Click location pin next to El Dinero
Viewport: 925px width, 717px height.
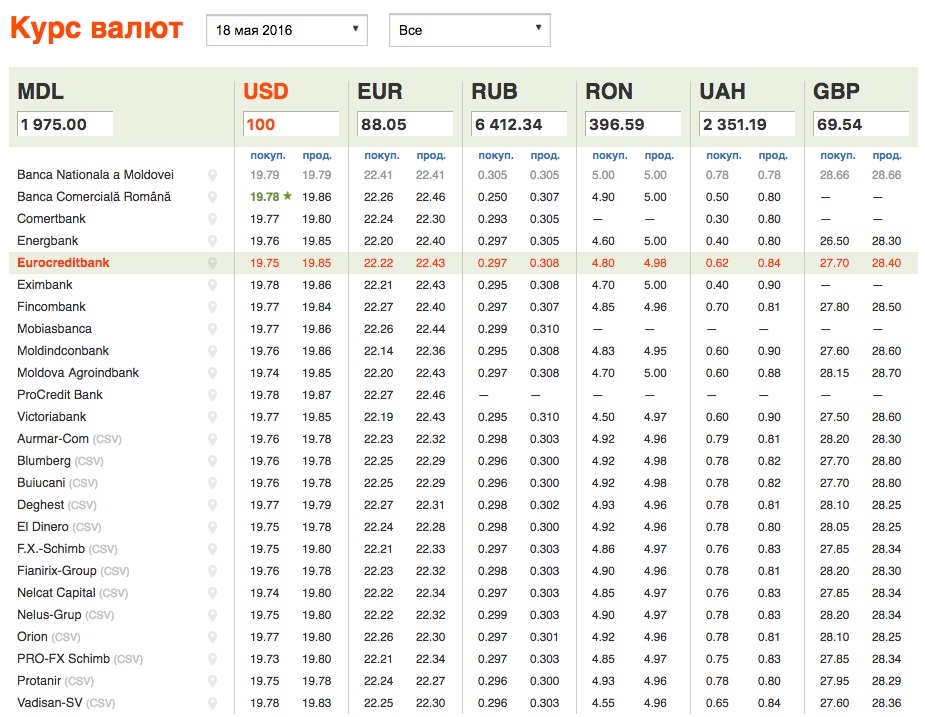pos(212,527)
